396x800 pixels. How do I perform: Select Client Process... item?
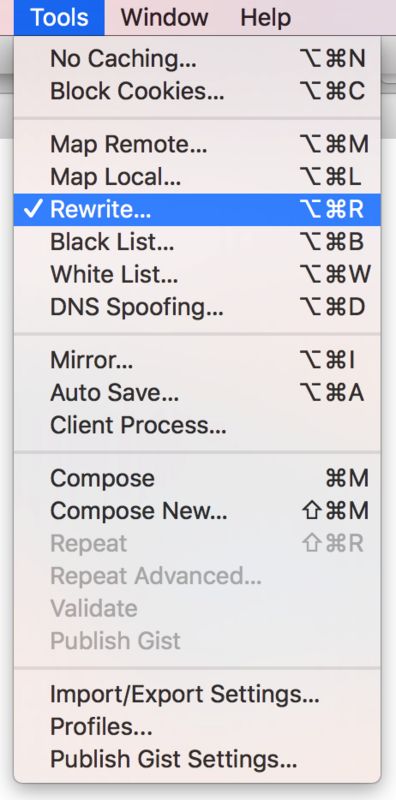[x=197, y=426]
